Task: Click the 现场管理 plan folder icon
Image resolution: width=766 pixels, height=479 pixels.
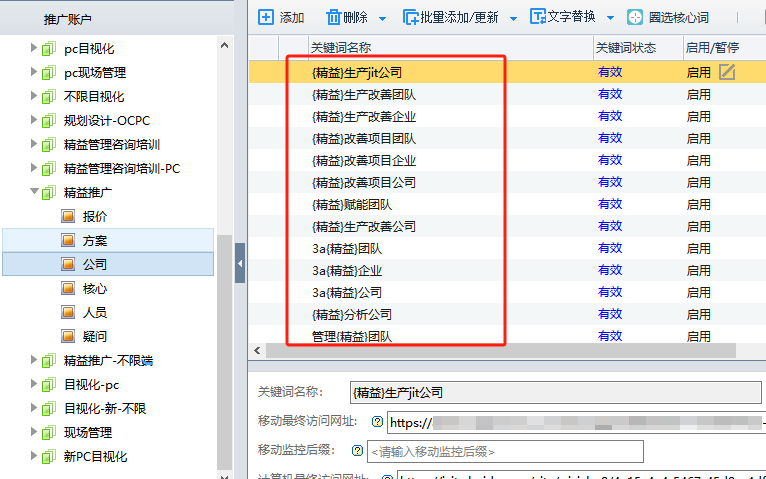Action: click(48, 433)
